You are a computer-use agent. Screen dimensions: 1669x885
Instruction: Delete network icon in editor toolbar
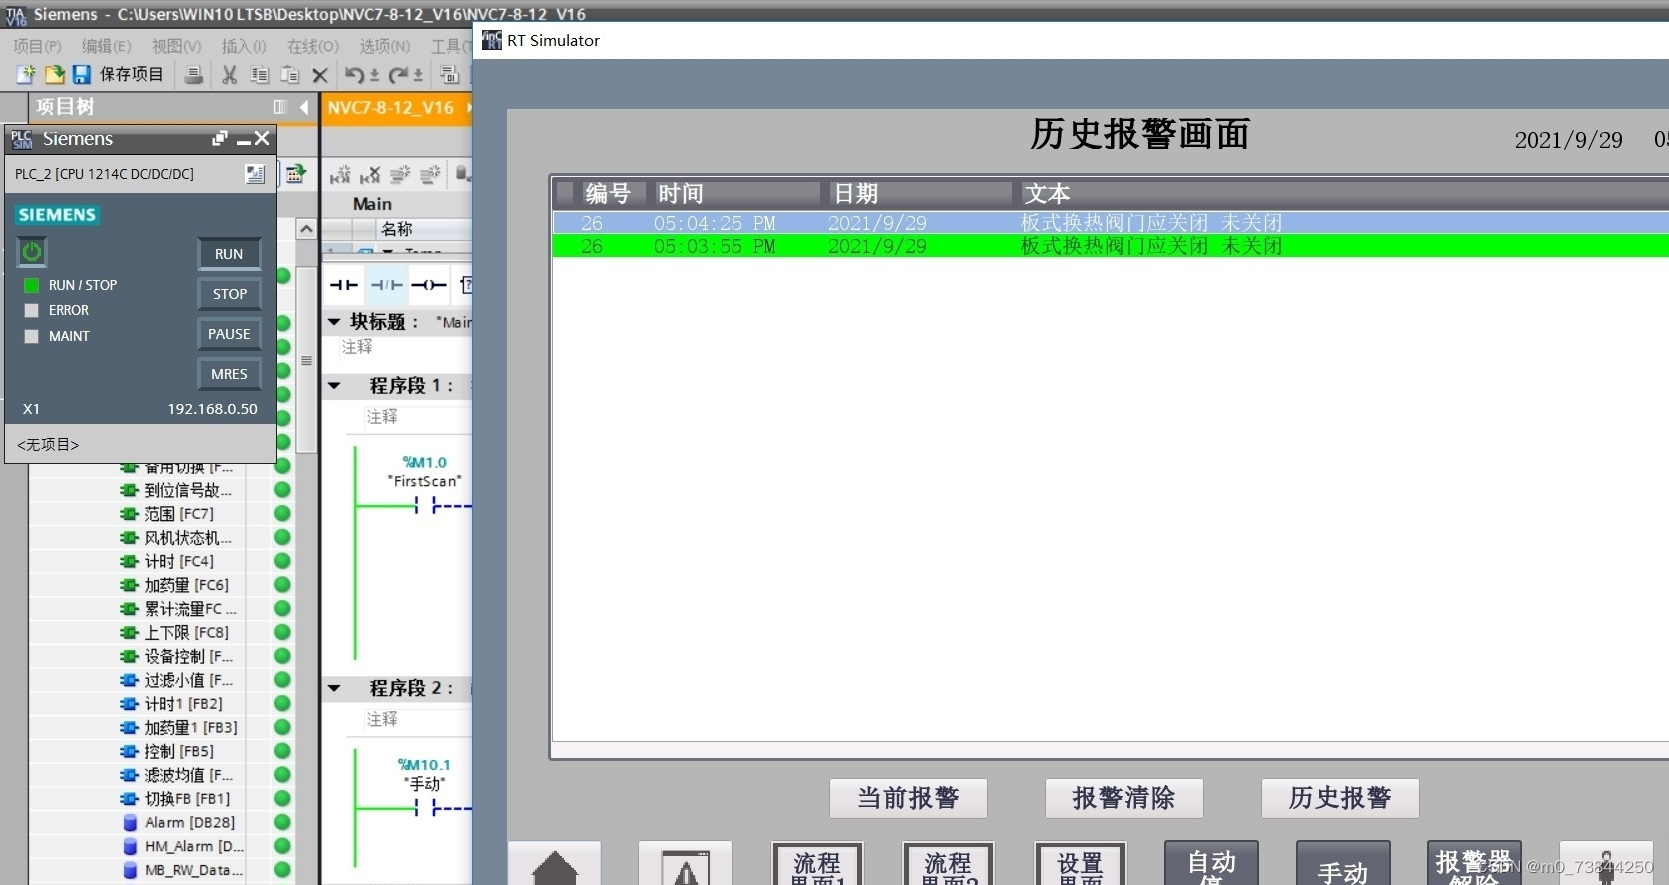[370, 175]
